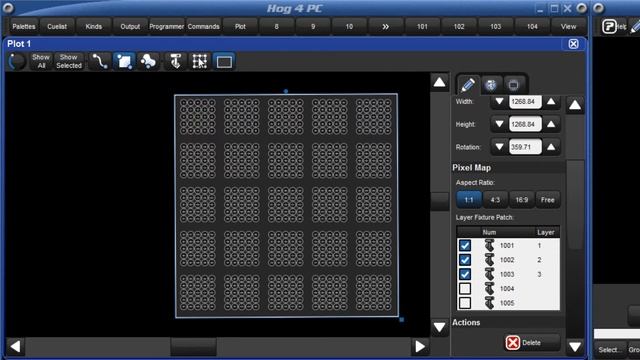This screenshot has width=640, height=360.
Task: Select the square area tool icon
Action: (x=124, y=62)
